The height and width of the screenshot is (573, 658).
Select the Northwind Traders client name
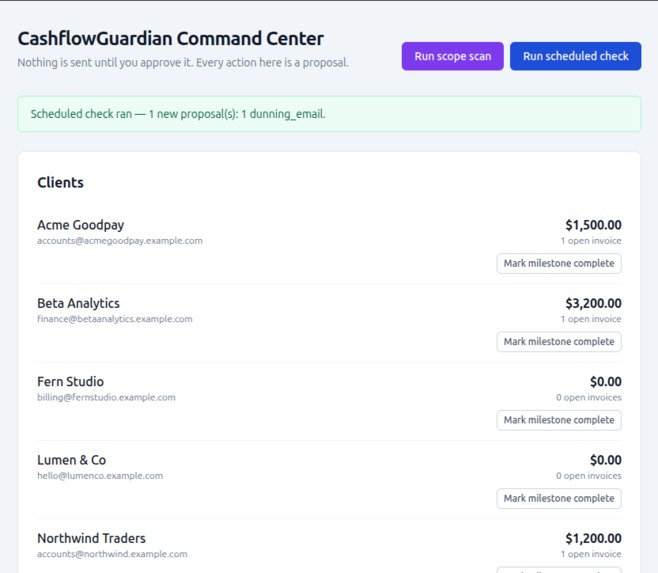point(91,538)
